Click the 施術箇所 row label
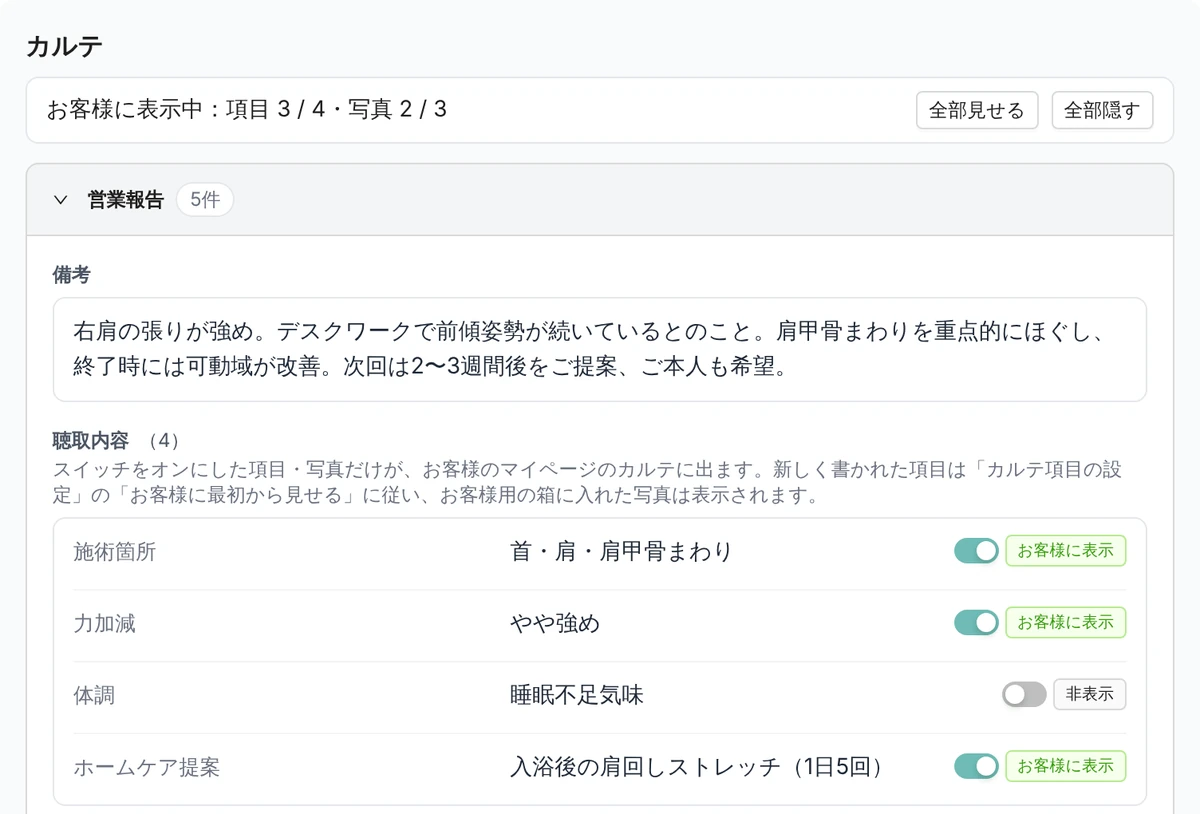Screen dimensions: 1200x814 point(115,551)
